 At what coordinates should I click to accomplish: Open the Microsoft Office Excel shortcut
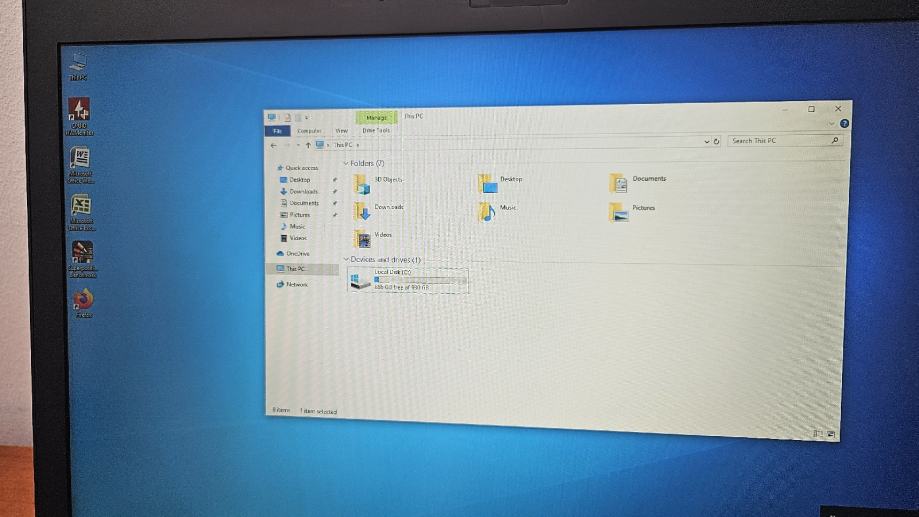(x=81, y=212)
